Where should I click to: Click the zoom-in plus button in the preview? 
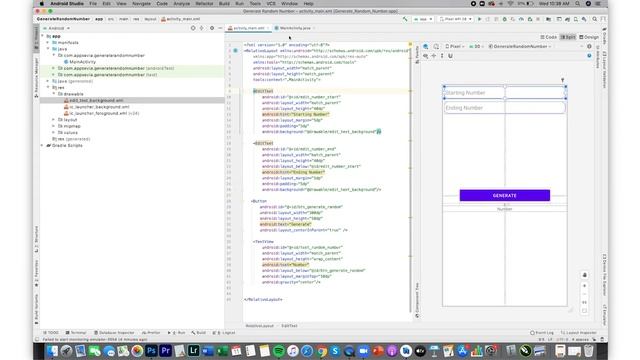(x=584, y=286)
